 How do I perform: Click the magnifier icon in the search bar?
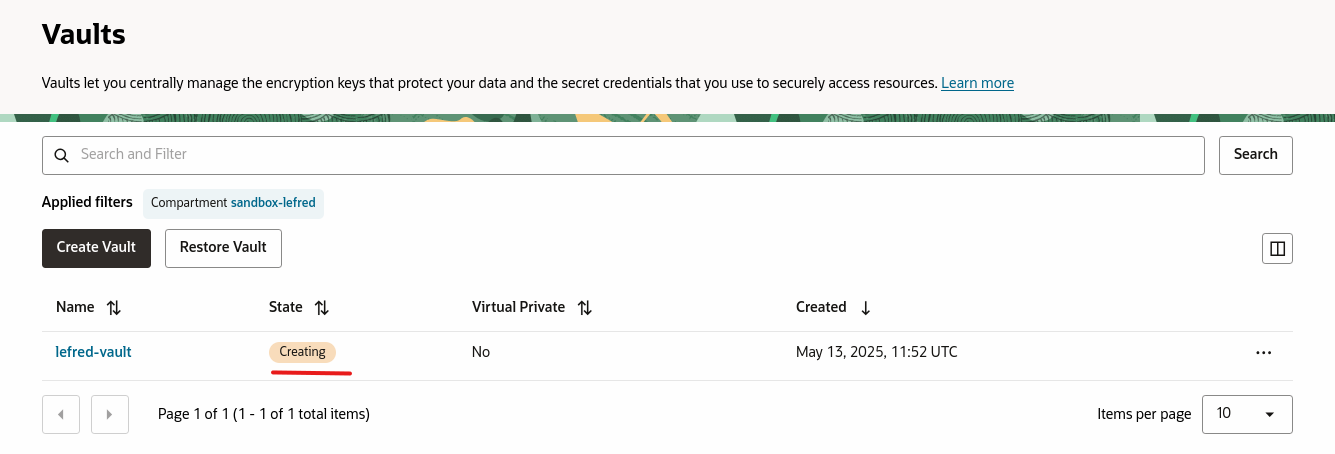(x=61, y=155)
